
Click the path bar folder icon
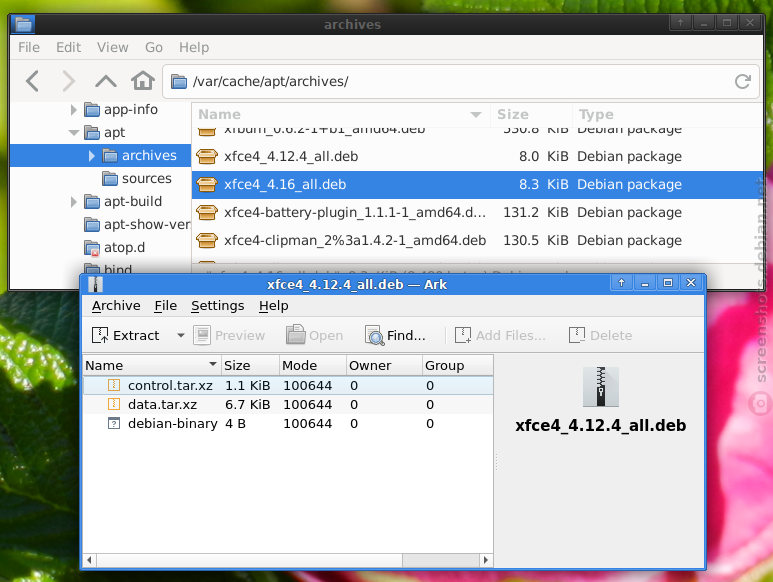pos(178,81)
